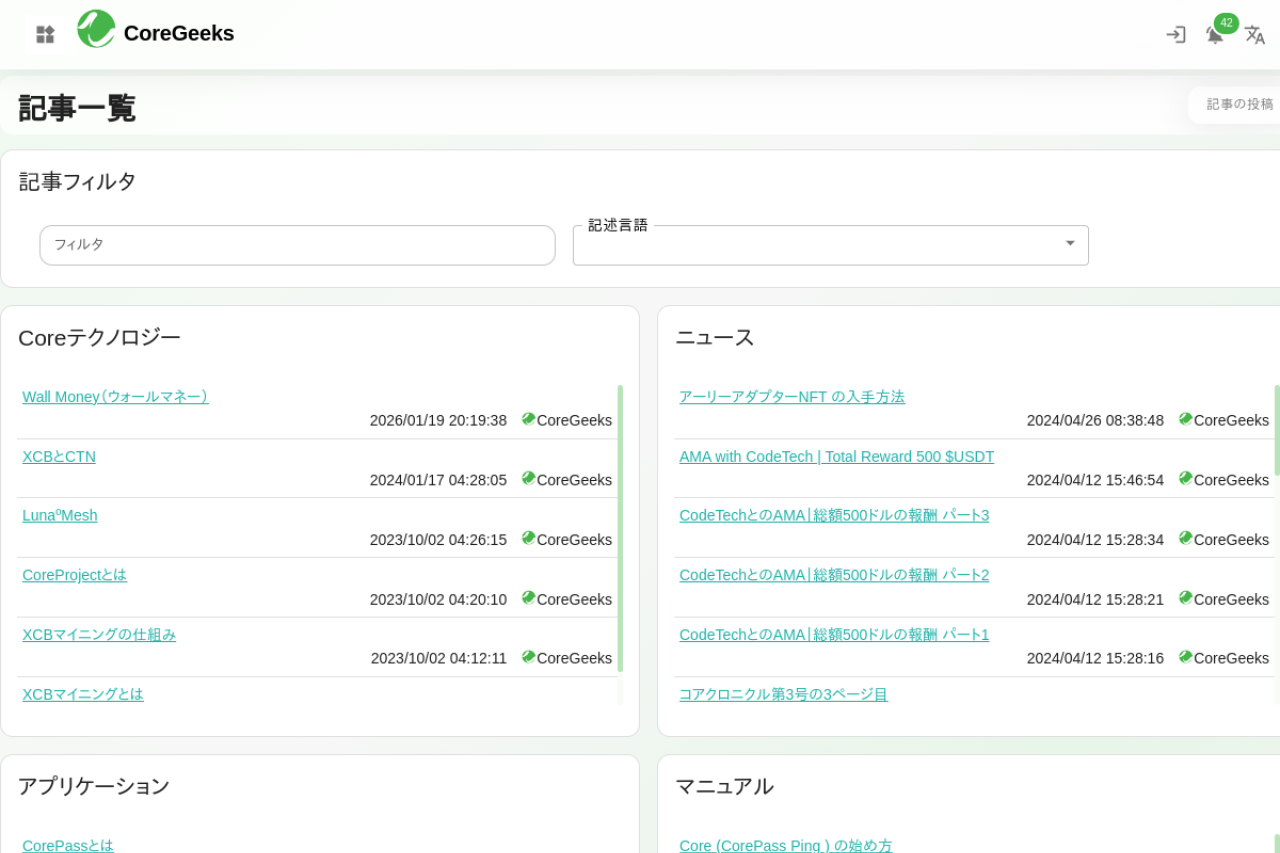This screenshot has width=1280, height=853.
Task: Open the apps grid menu icon
Action: pos(45,34)
